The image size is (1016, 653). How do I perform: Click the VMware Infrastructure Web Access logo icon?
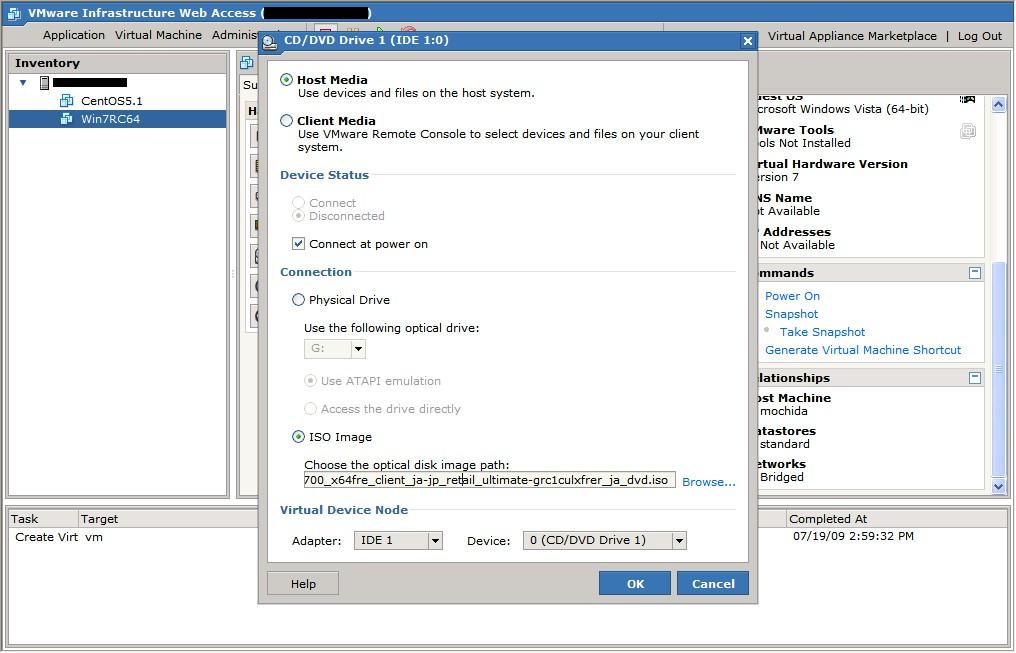[x=13, y=14]
